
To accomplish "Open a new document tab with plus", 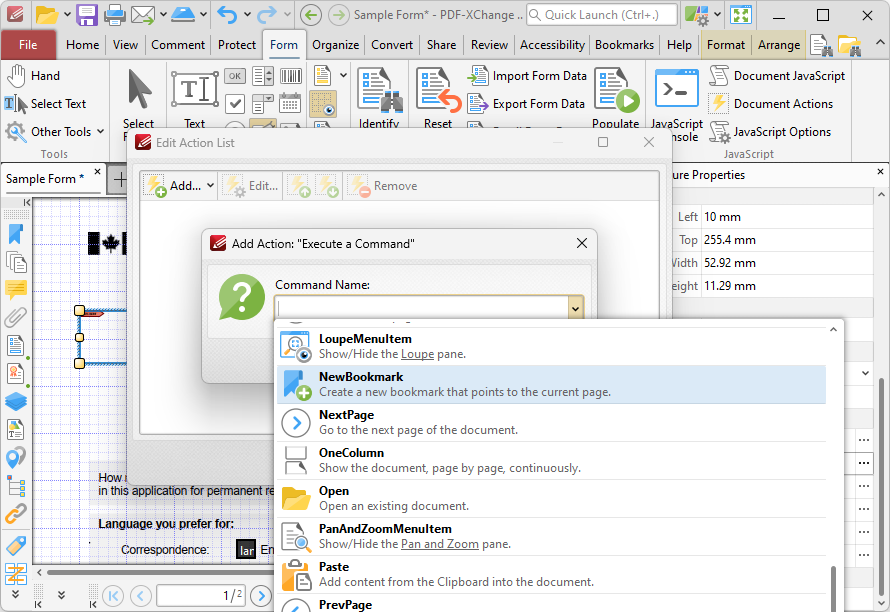I will coord(119,180).
